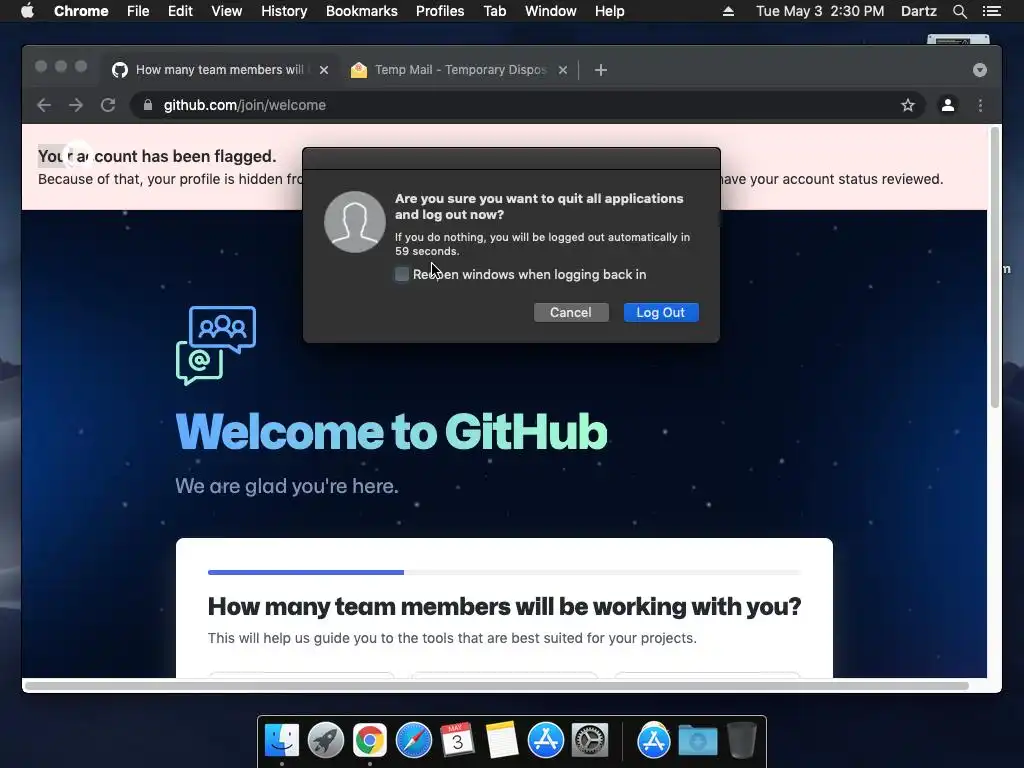Open the Profiles menu
The width and height of the screenshot is (1024, 768).
(440, 11)
